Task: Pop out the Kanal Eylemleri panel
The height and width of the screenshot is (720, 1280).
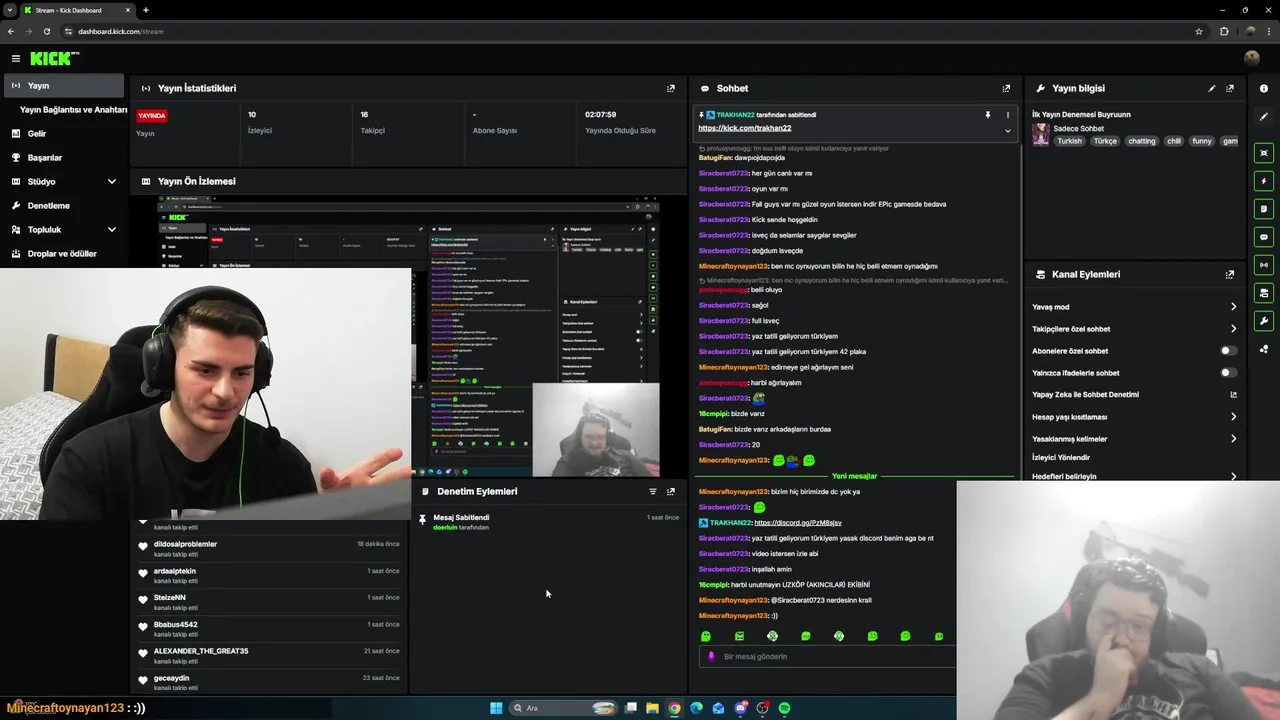Action: coord(1230,274)
